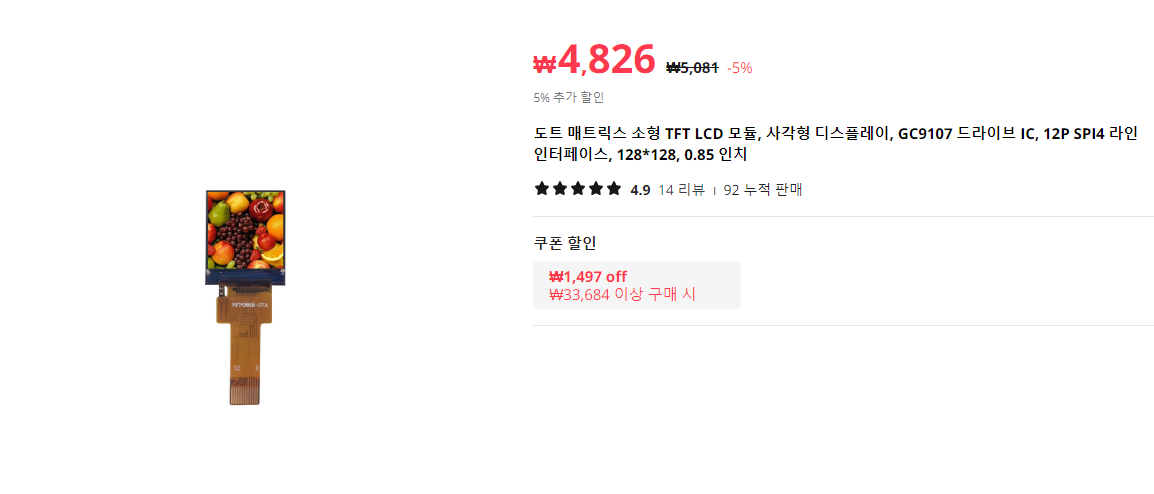Select the 4.9 rating score

[640, 190]
